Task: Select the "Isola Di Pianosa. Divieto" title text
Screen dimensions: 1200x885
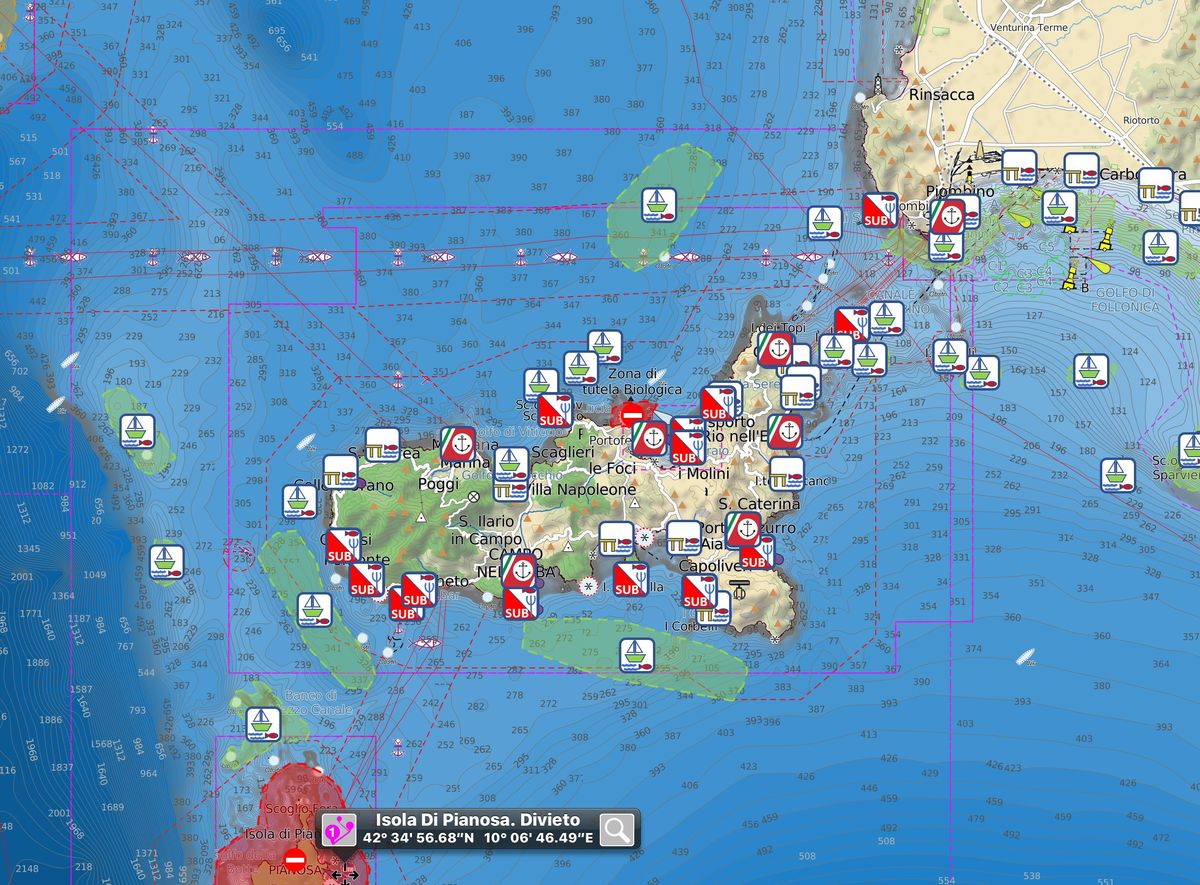Action: (x=478, y=820)
